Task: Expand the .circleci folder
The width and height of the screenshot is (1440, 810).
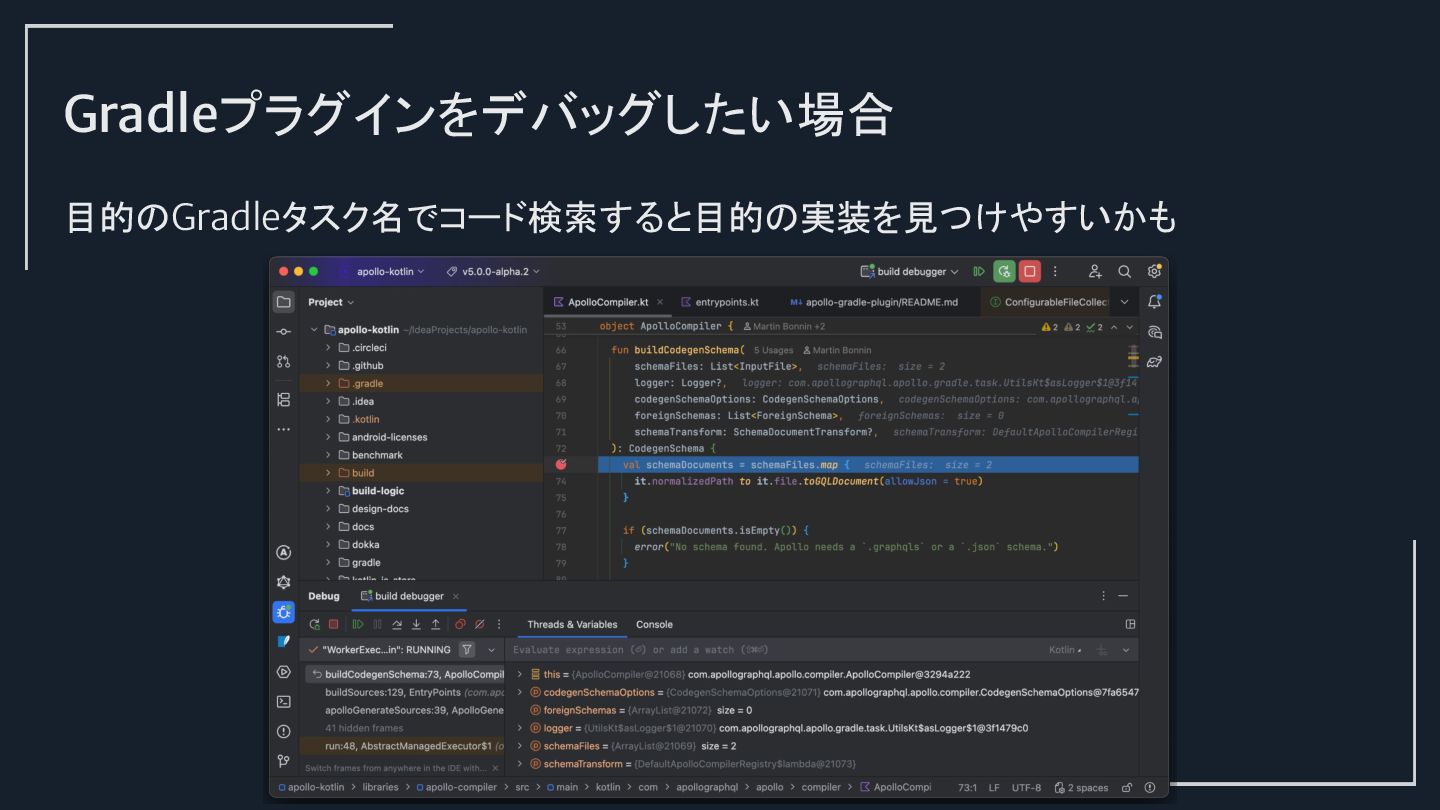Action: point(328,348)
